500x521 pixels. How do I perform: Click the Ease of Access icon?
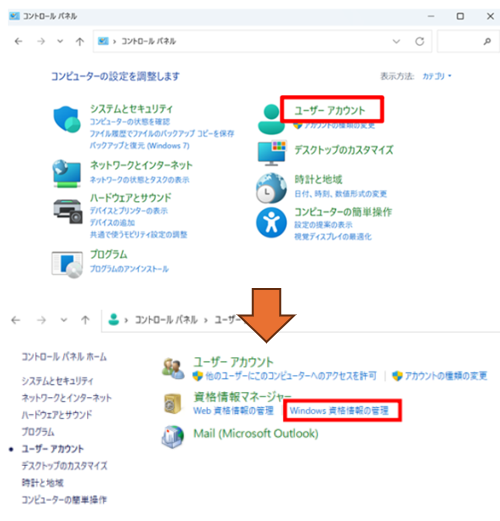pos(271,222)
